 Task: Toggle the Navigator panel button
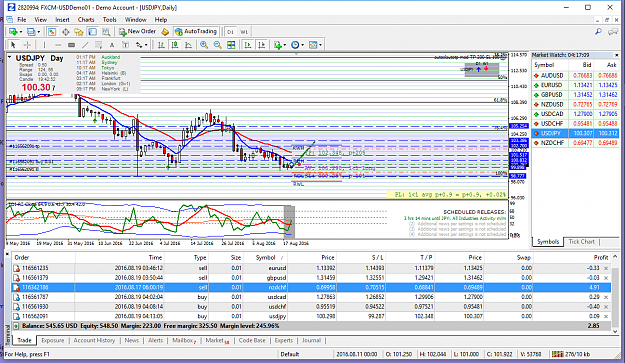pos(79,32)
